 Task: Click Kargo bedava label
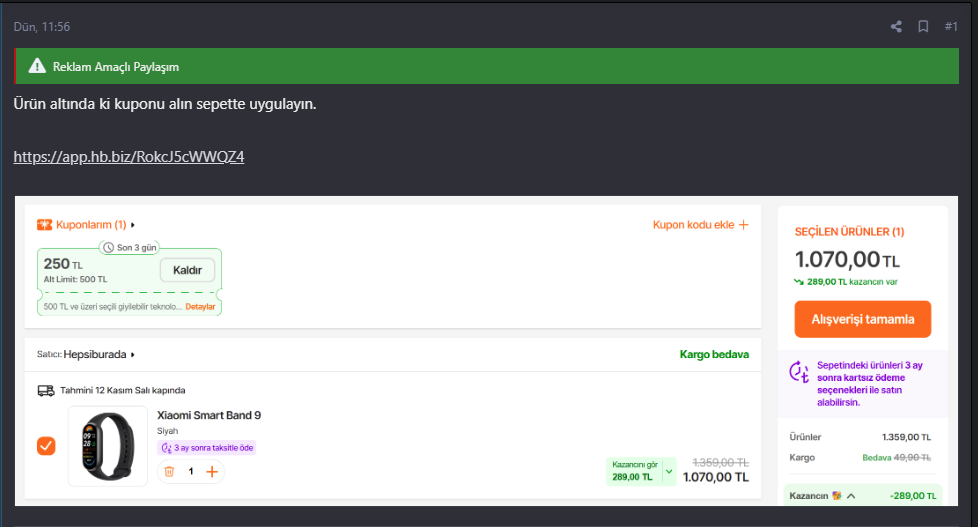pos(714,354)
